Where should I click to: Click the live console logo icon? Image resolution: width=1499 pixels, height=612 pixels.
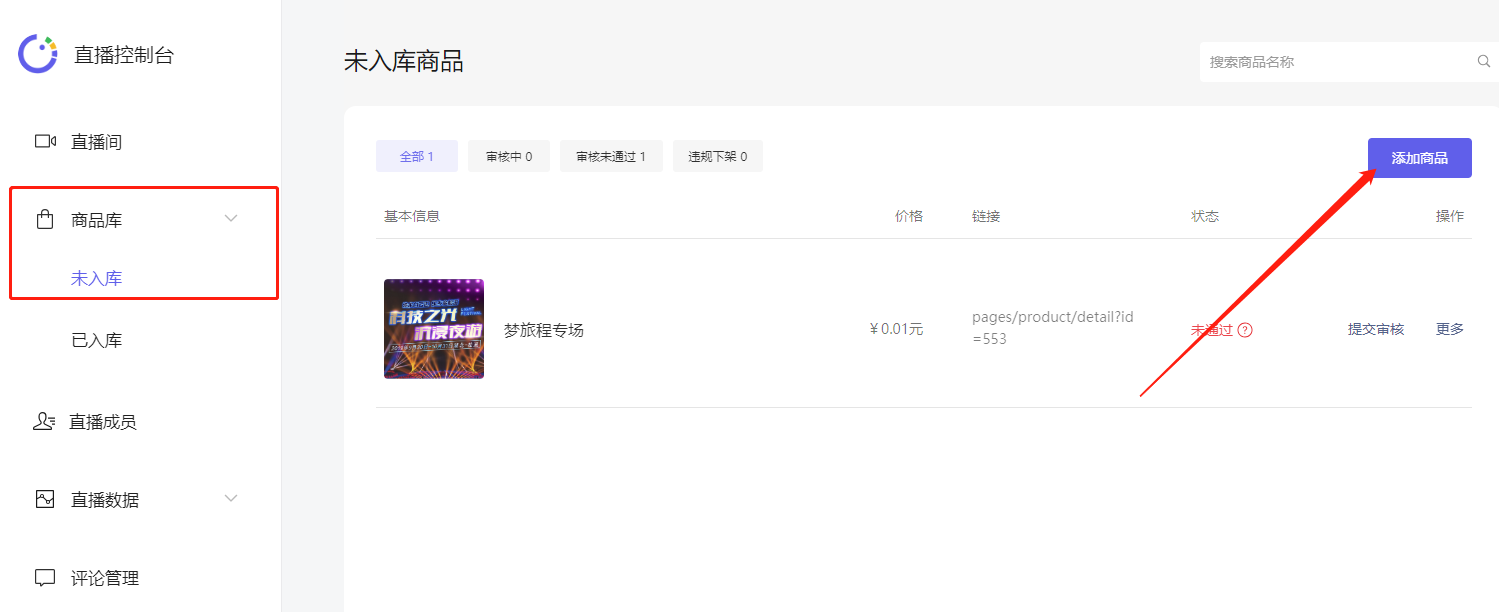(x=39, y=54)
